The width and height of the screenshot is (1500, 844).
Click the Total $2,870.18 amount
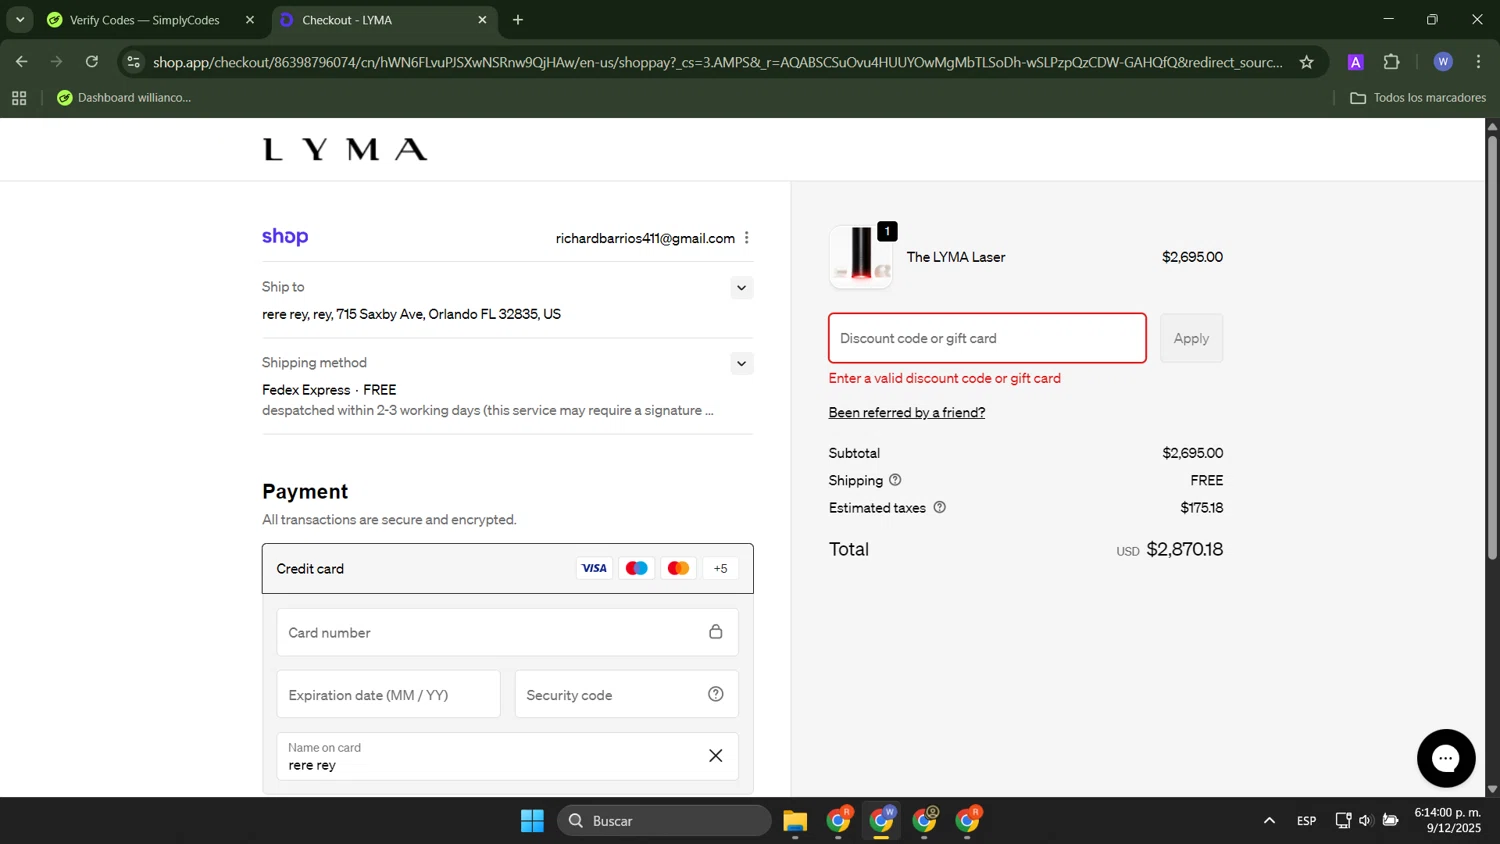point(1184,549)
